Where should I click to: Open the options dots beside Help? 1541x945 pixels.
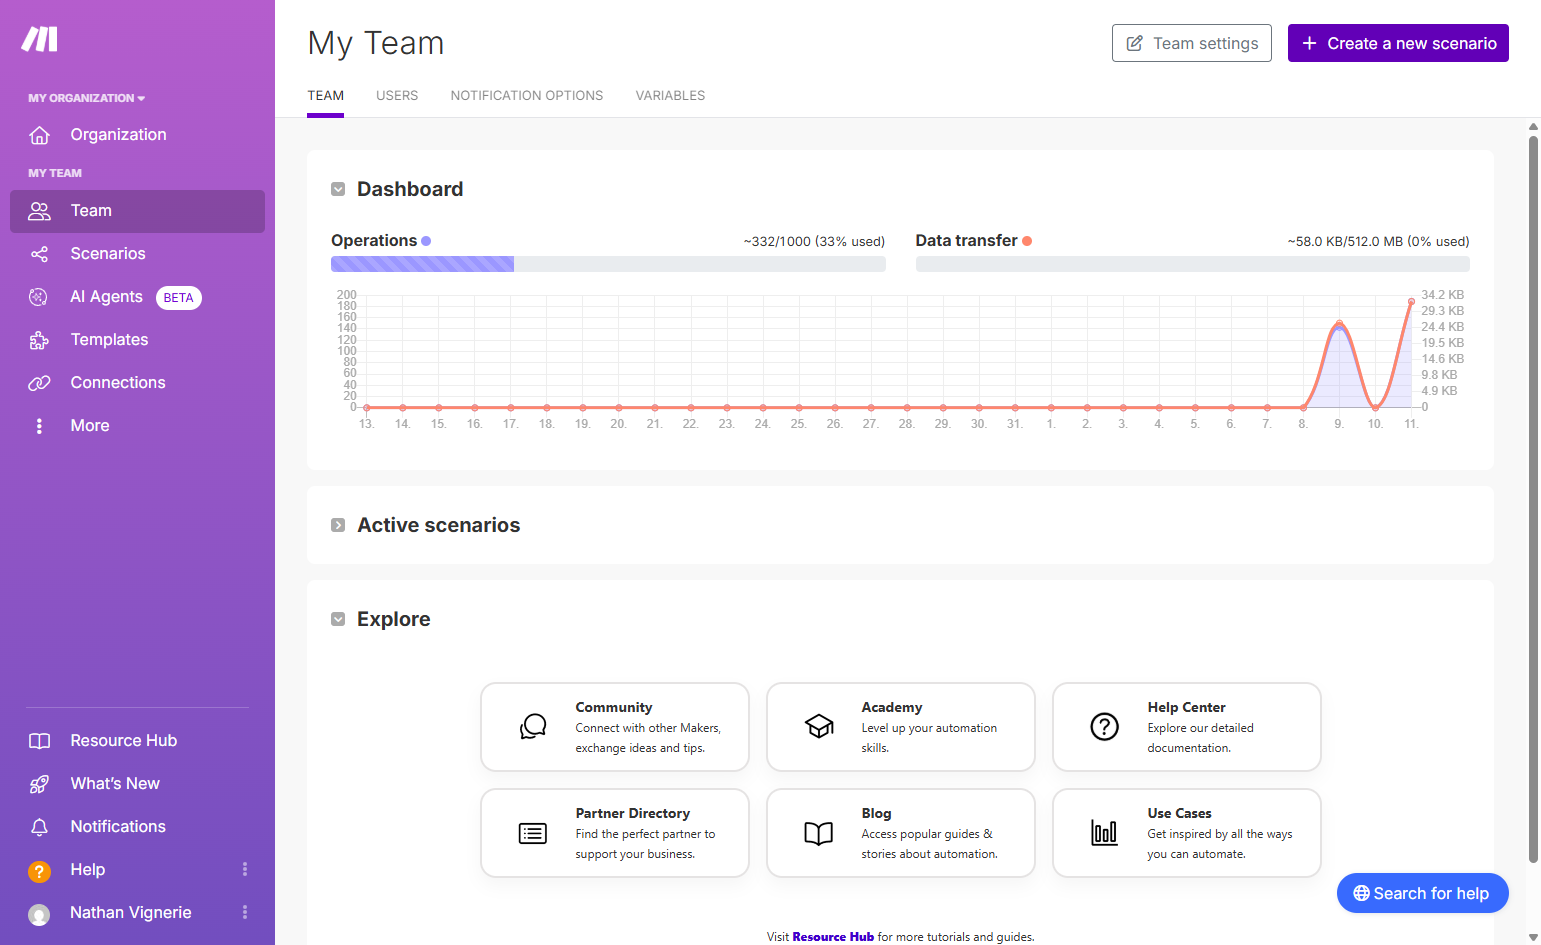(x=245, y=870)
